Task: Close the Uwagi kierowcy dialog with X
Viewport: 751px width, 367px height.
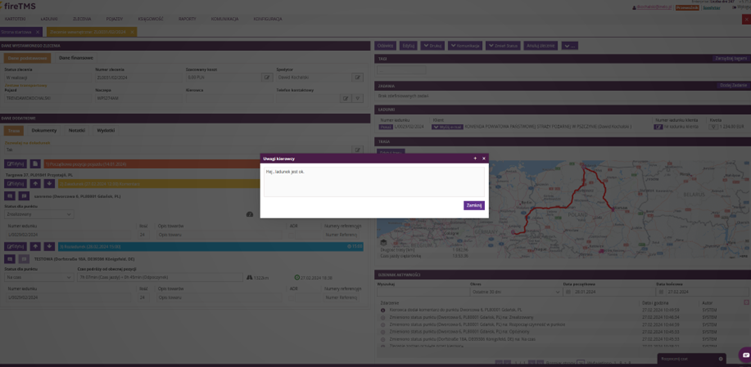Action: tap(484, 158)
